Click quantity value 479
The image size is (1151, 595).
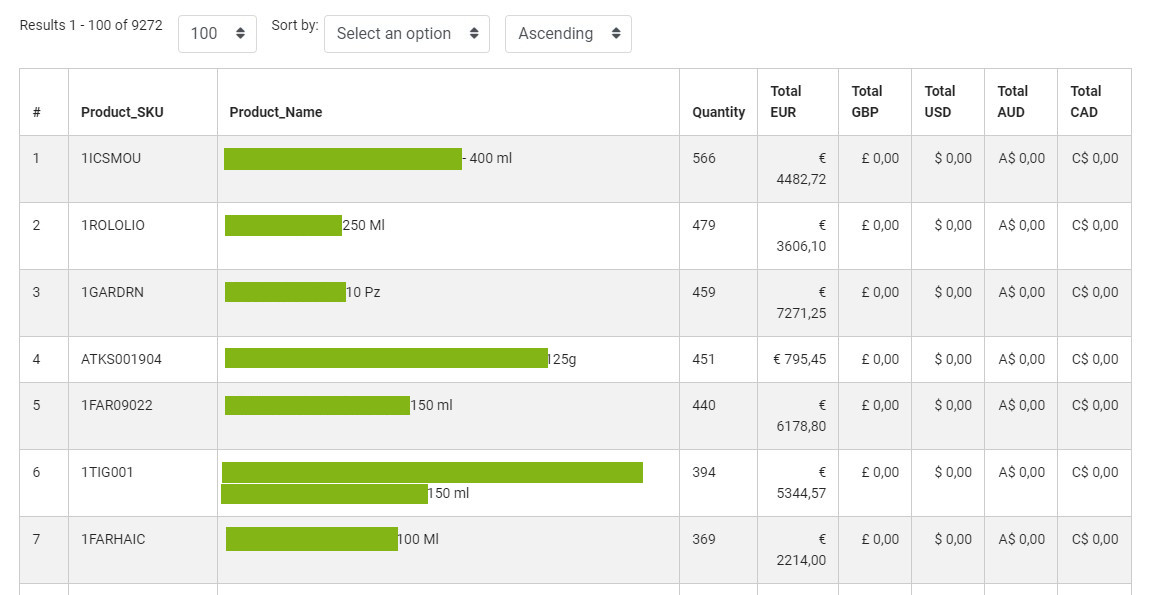tap(704, 225)
